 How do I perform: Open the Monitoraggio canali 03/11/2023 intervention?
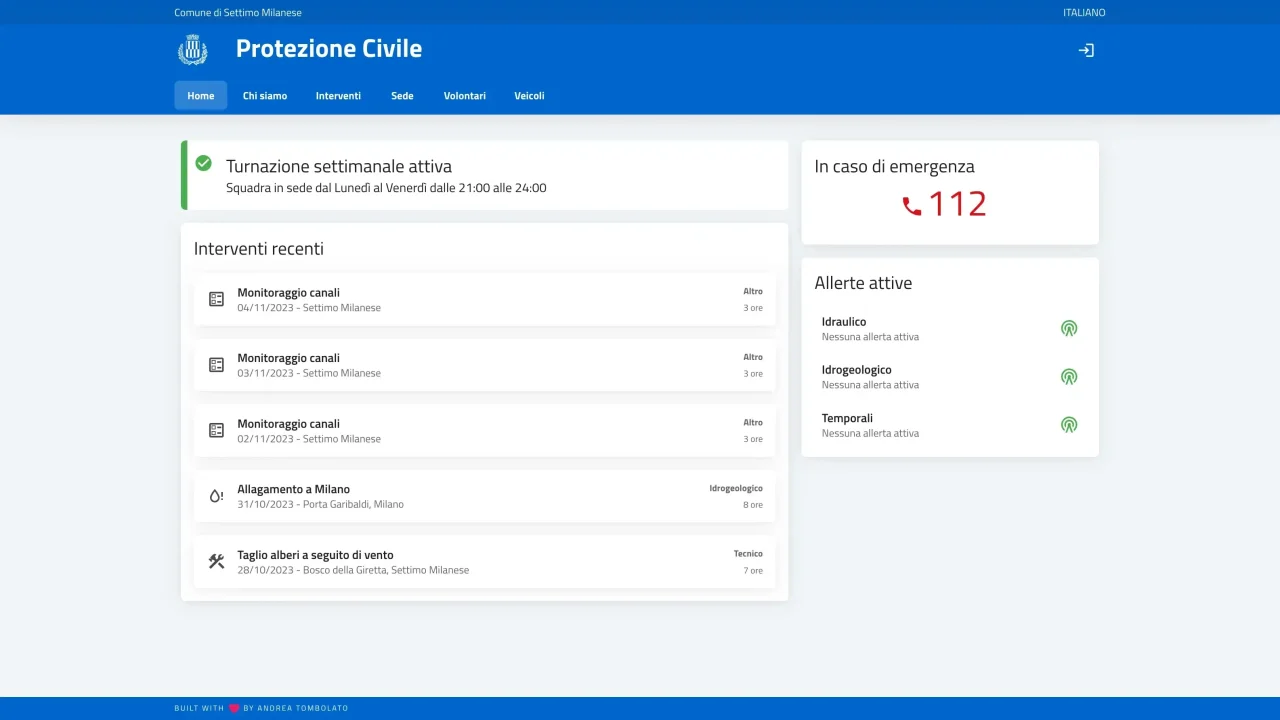(x=484, y=365)
